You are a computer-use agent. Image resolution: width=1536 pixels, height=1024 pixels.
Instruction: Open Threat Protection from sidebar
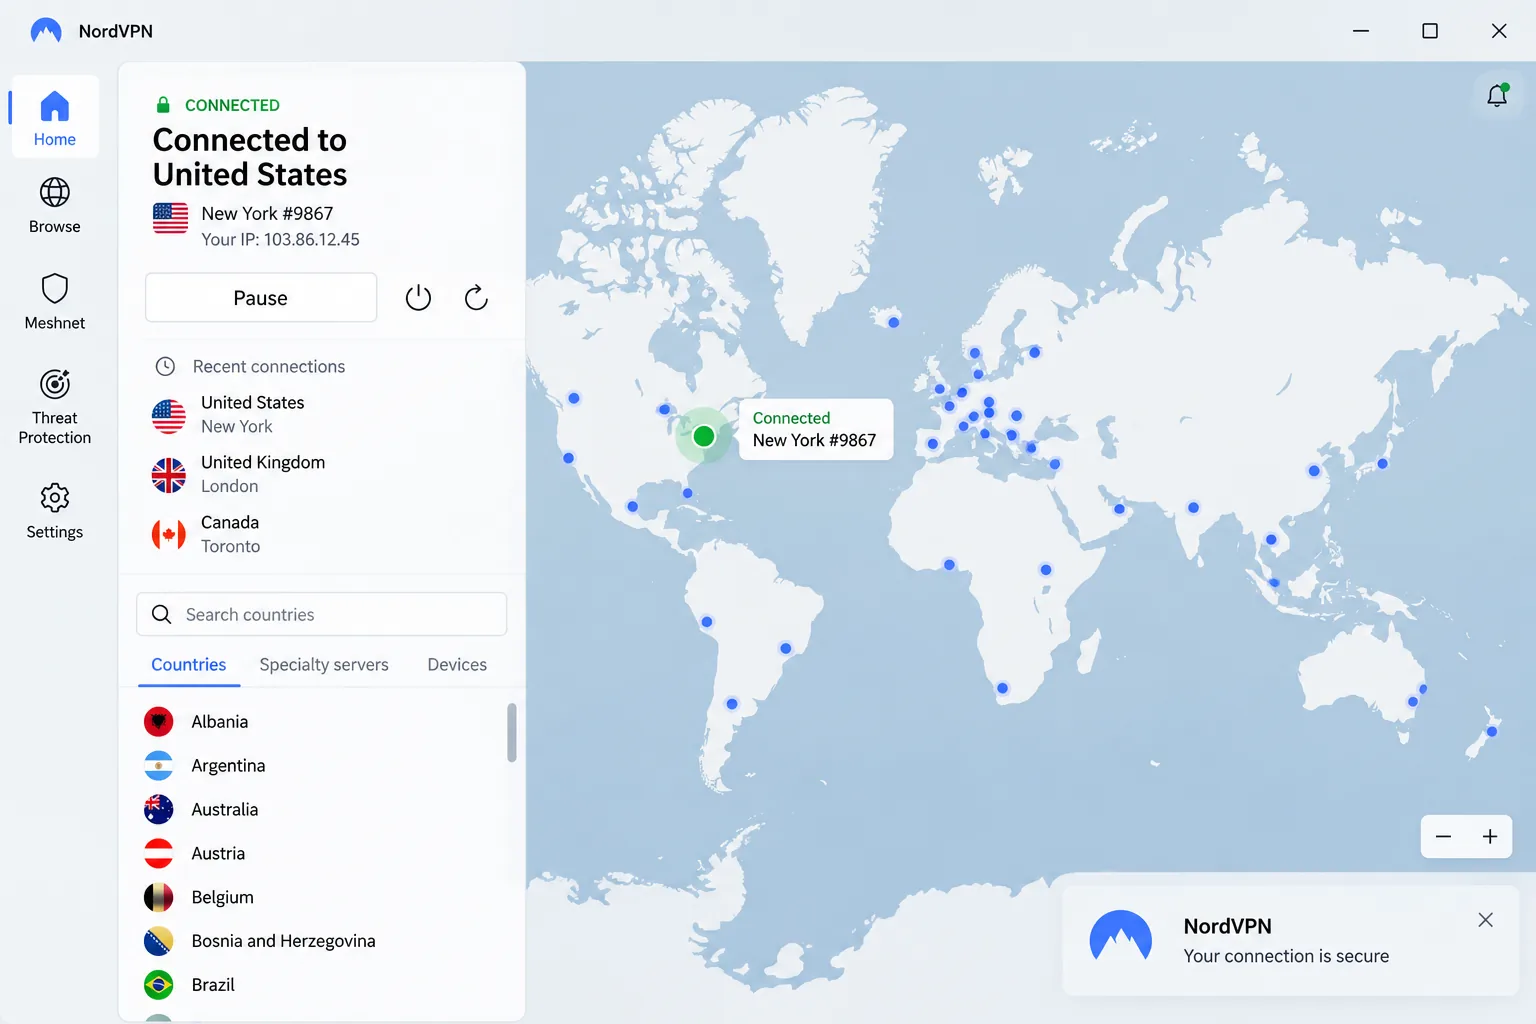pos(55,407)
